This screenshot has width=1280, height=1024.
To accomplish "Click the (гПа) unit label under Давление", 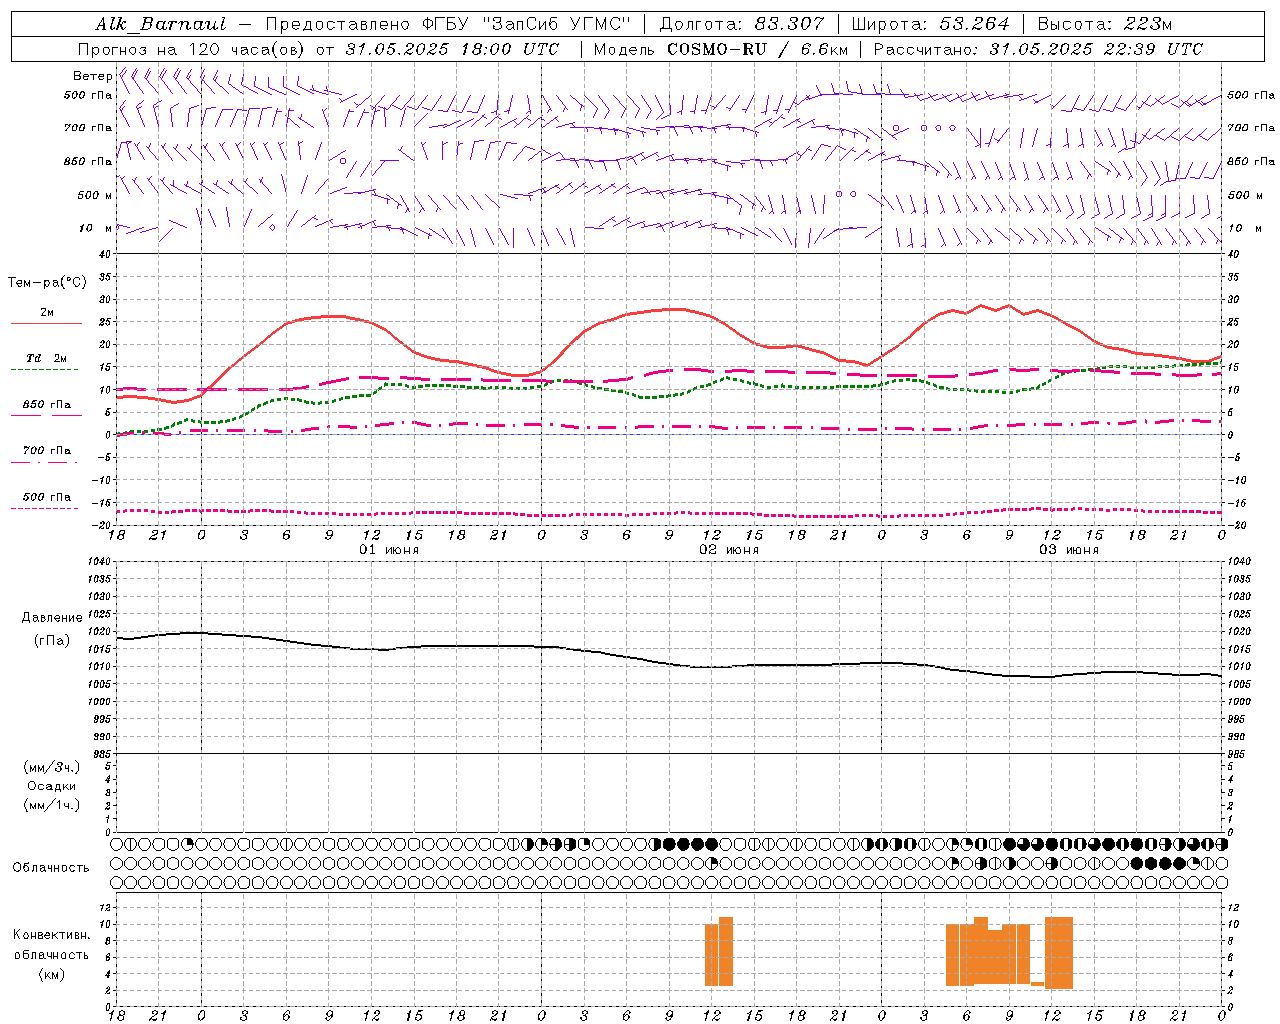I will pos(52,641).
